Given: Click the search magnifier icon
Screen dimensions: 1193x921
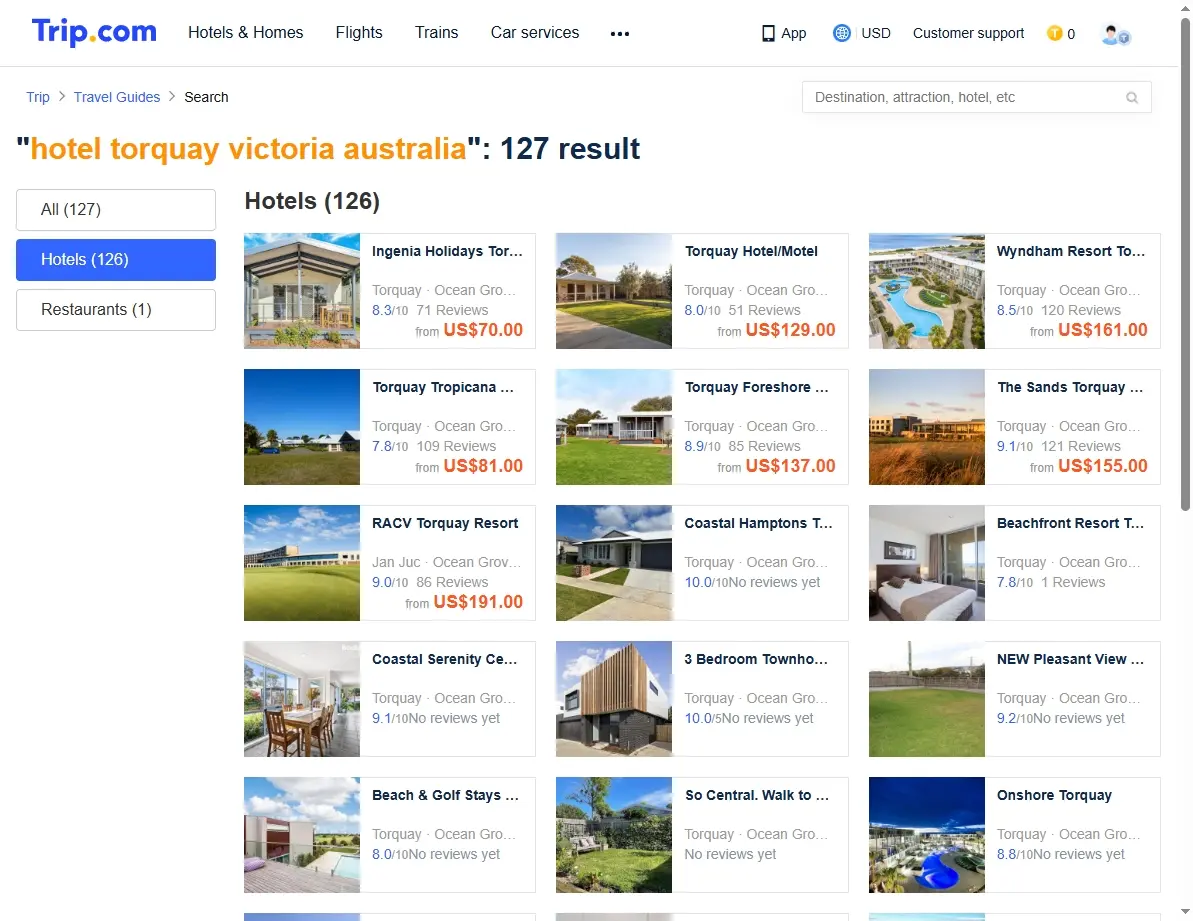Looking at the screenshot, I should tap(1132, 97).
